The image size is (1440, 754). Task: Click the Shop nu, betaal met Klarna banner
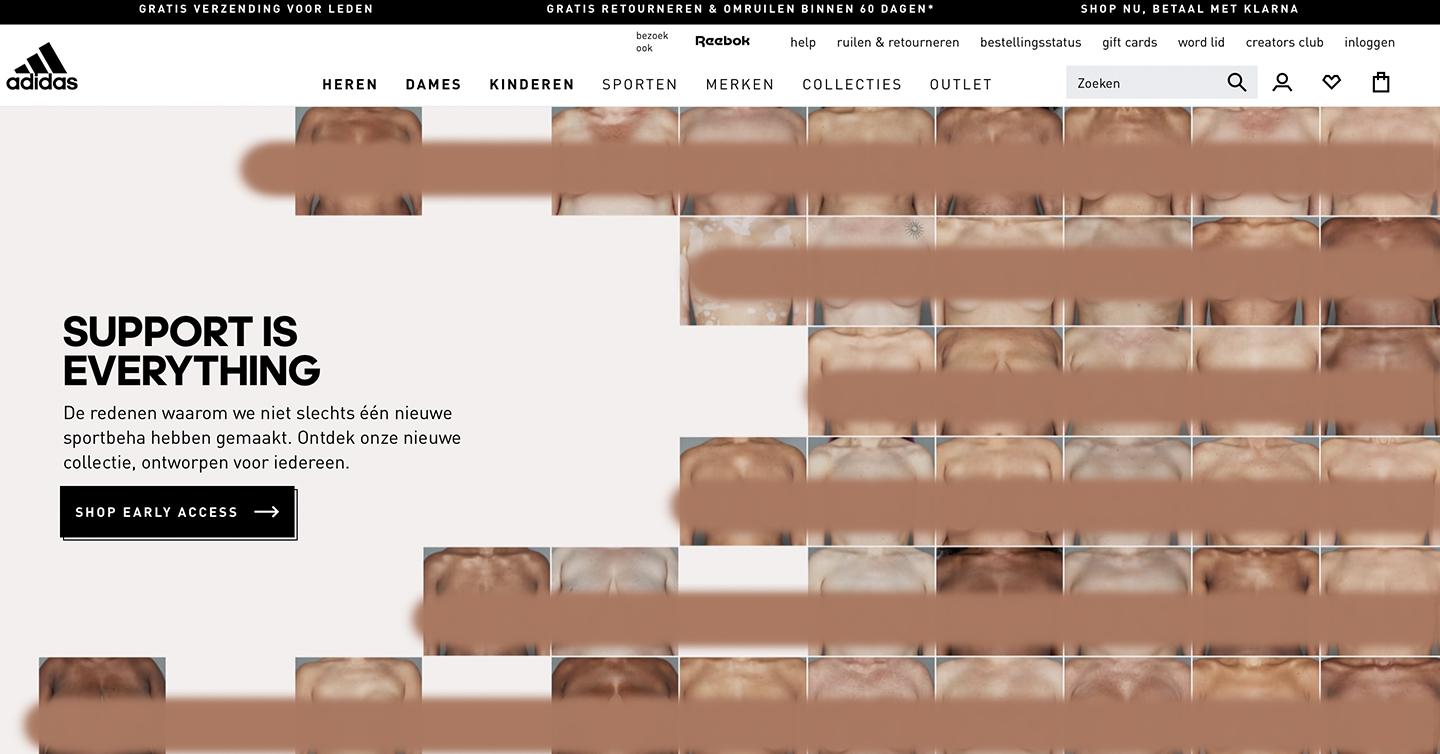point(1189,9)
